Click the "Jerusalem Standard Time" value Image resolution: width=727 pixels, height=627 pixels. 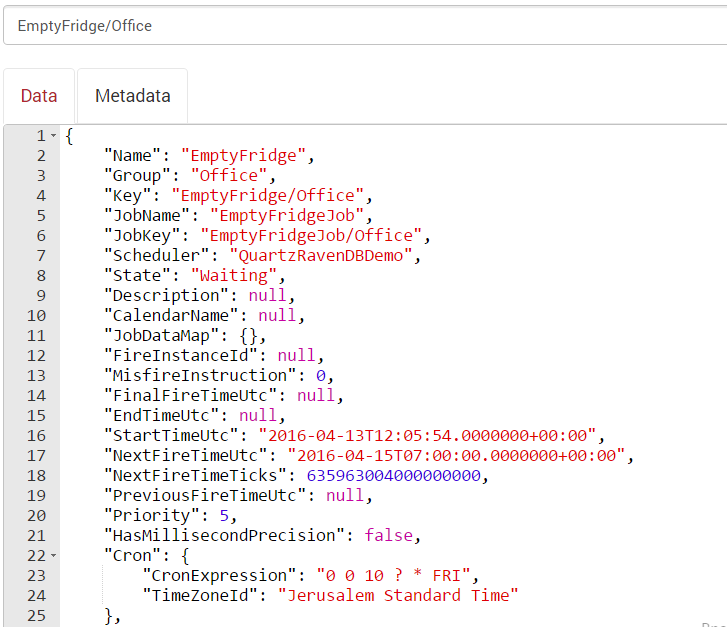398,595
